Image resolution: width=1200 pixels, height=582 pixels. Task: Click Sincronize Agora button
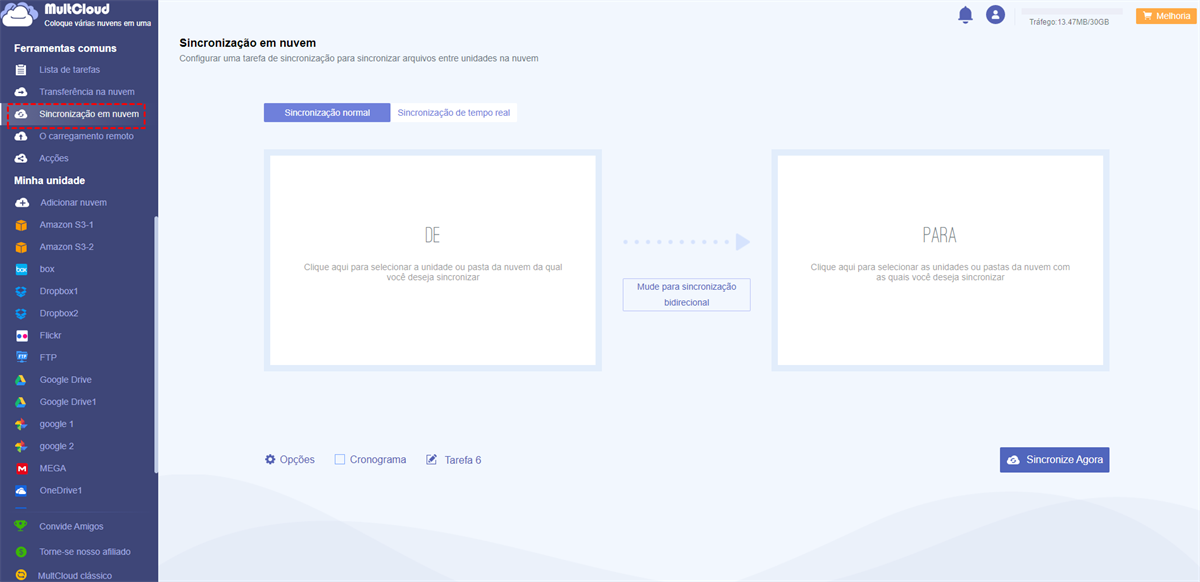click(1054, 459)
